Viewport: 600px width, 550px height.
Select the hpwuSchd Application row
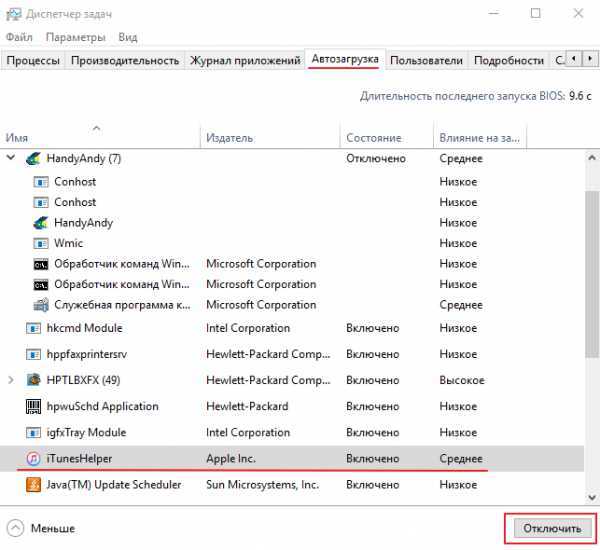(x=292, y=406)
